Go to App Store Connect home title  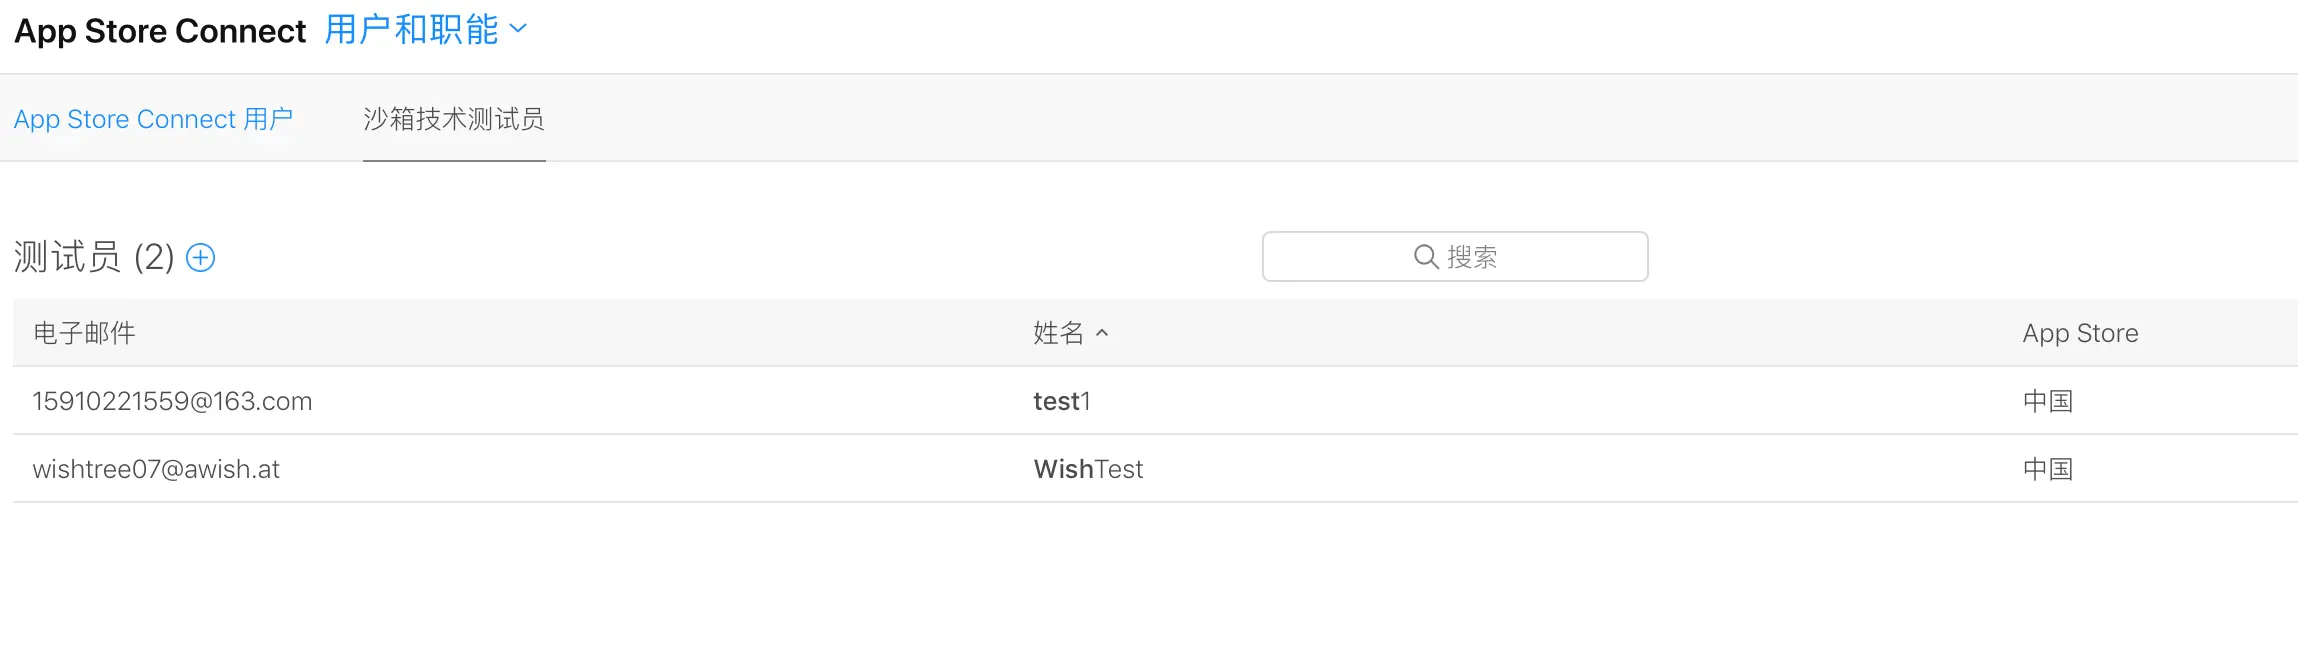[x=160, y=31]
